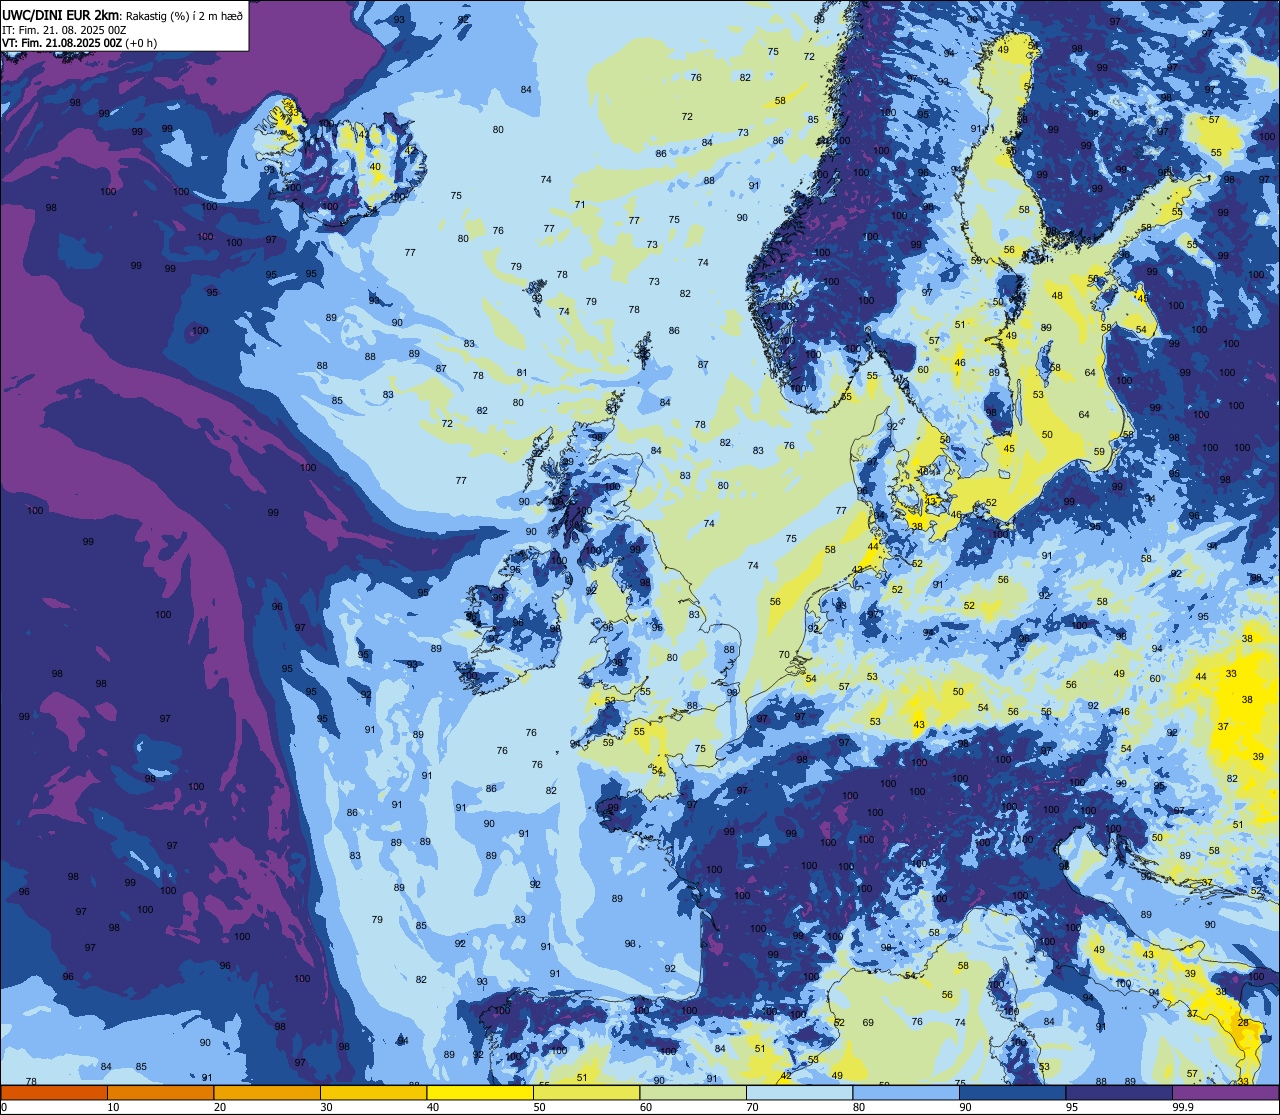This screenshot has width=1280, height=1115.
Task: Click the 0–10% dark orange legend swatch
Action: (x=54, y=1092)
